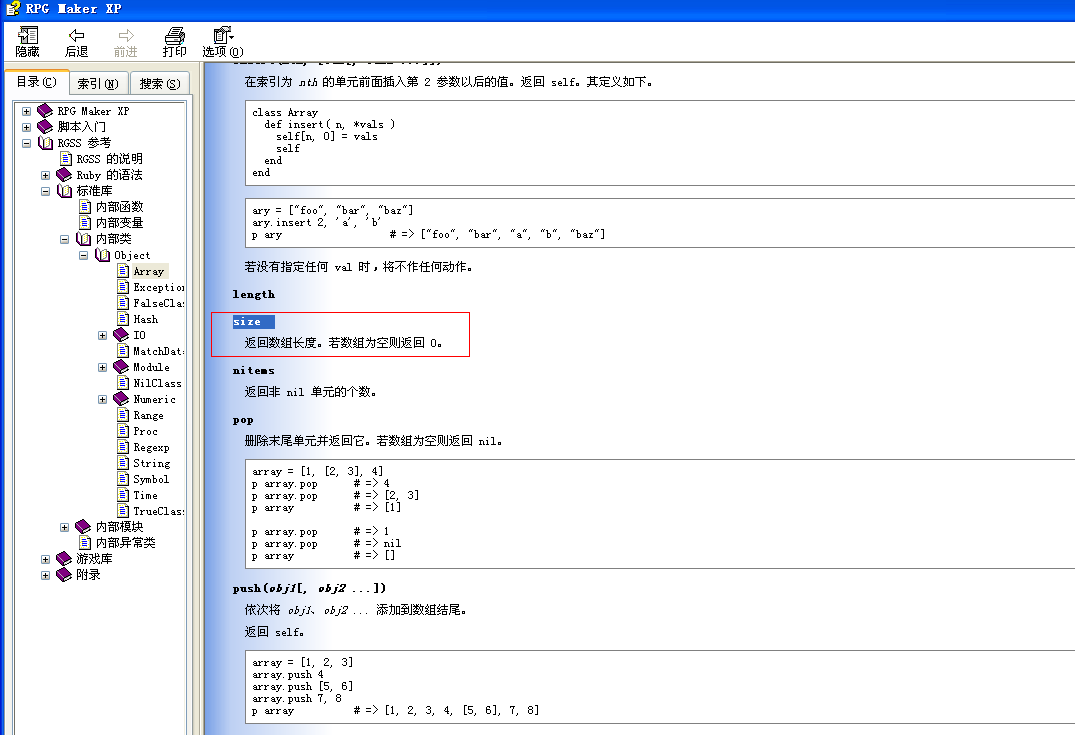This screenshot has height=735, width=1075.
Task: Open the 选项 options toolbar menu
Action: tap(223, 42)
